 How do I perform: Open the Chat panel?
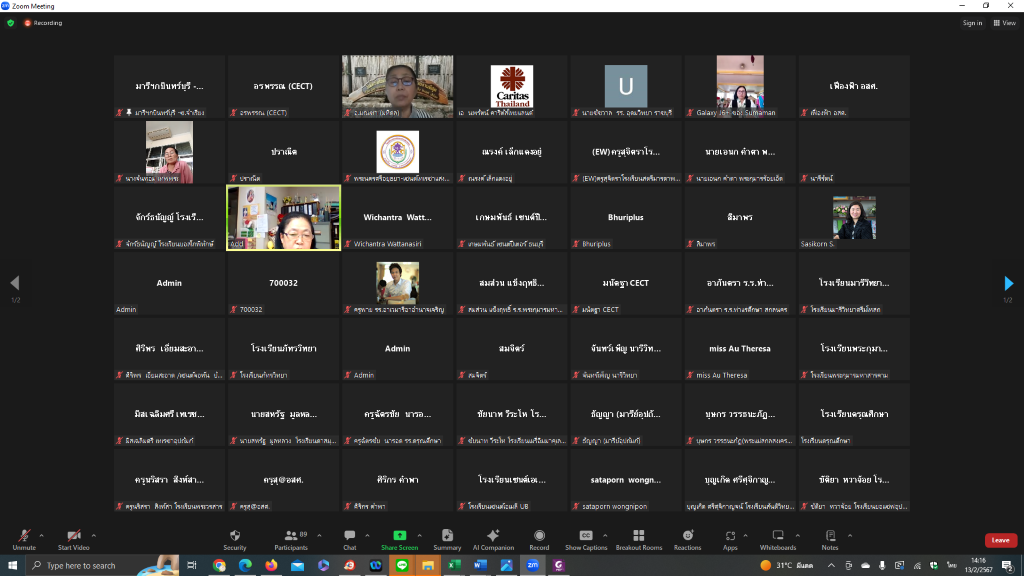click(x=350, y=539)
